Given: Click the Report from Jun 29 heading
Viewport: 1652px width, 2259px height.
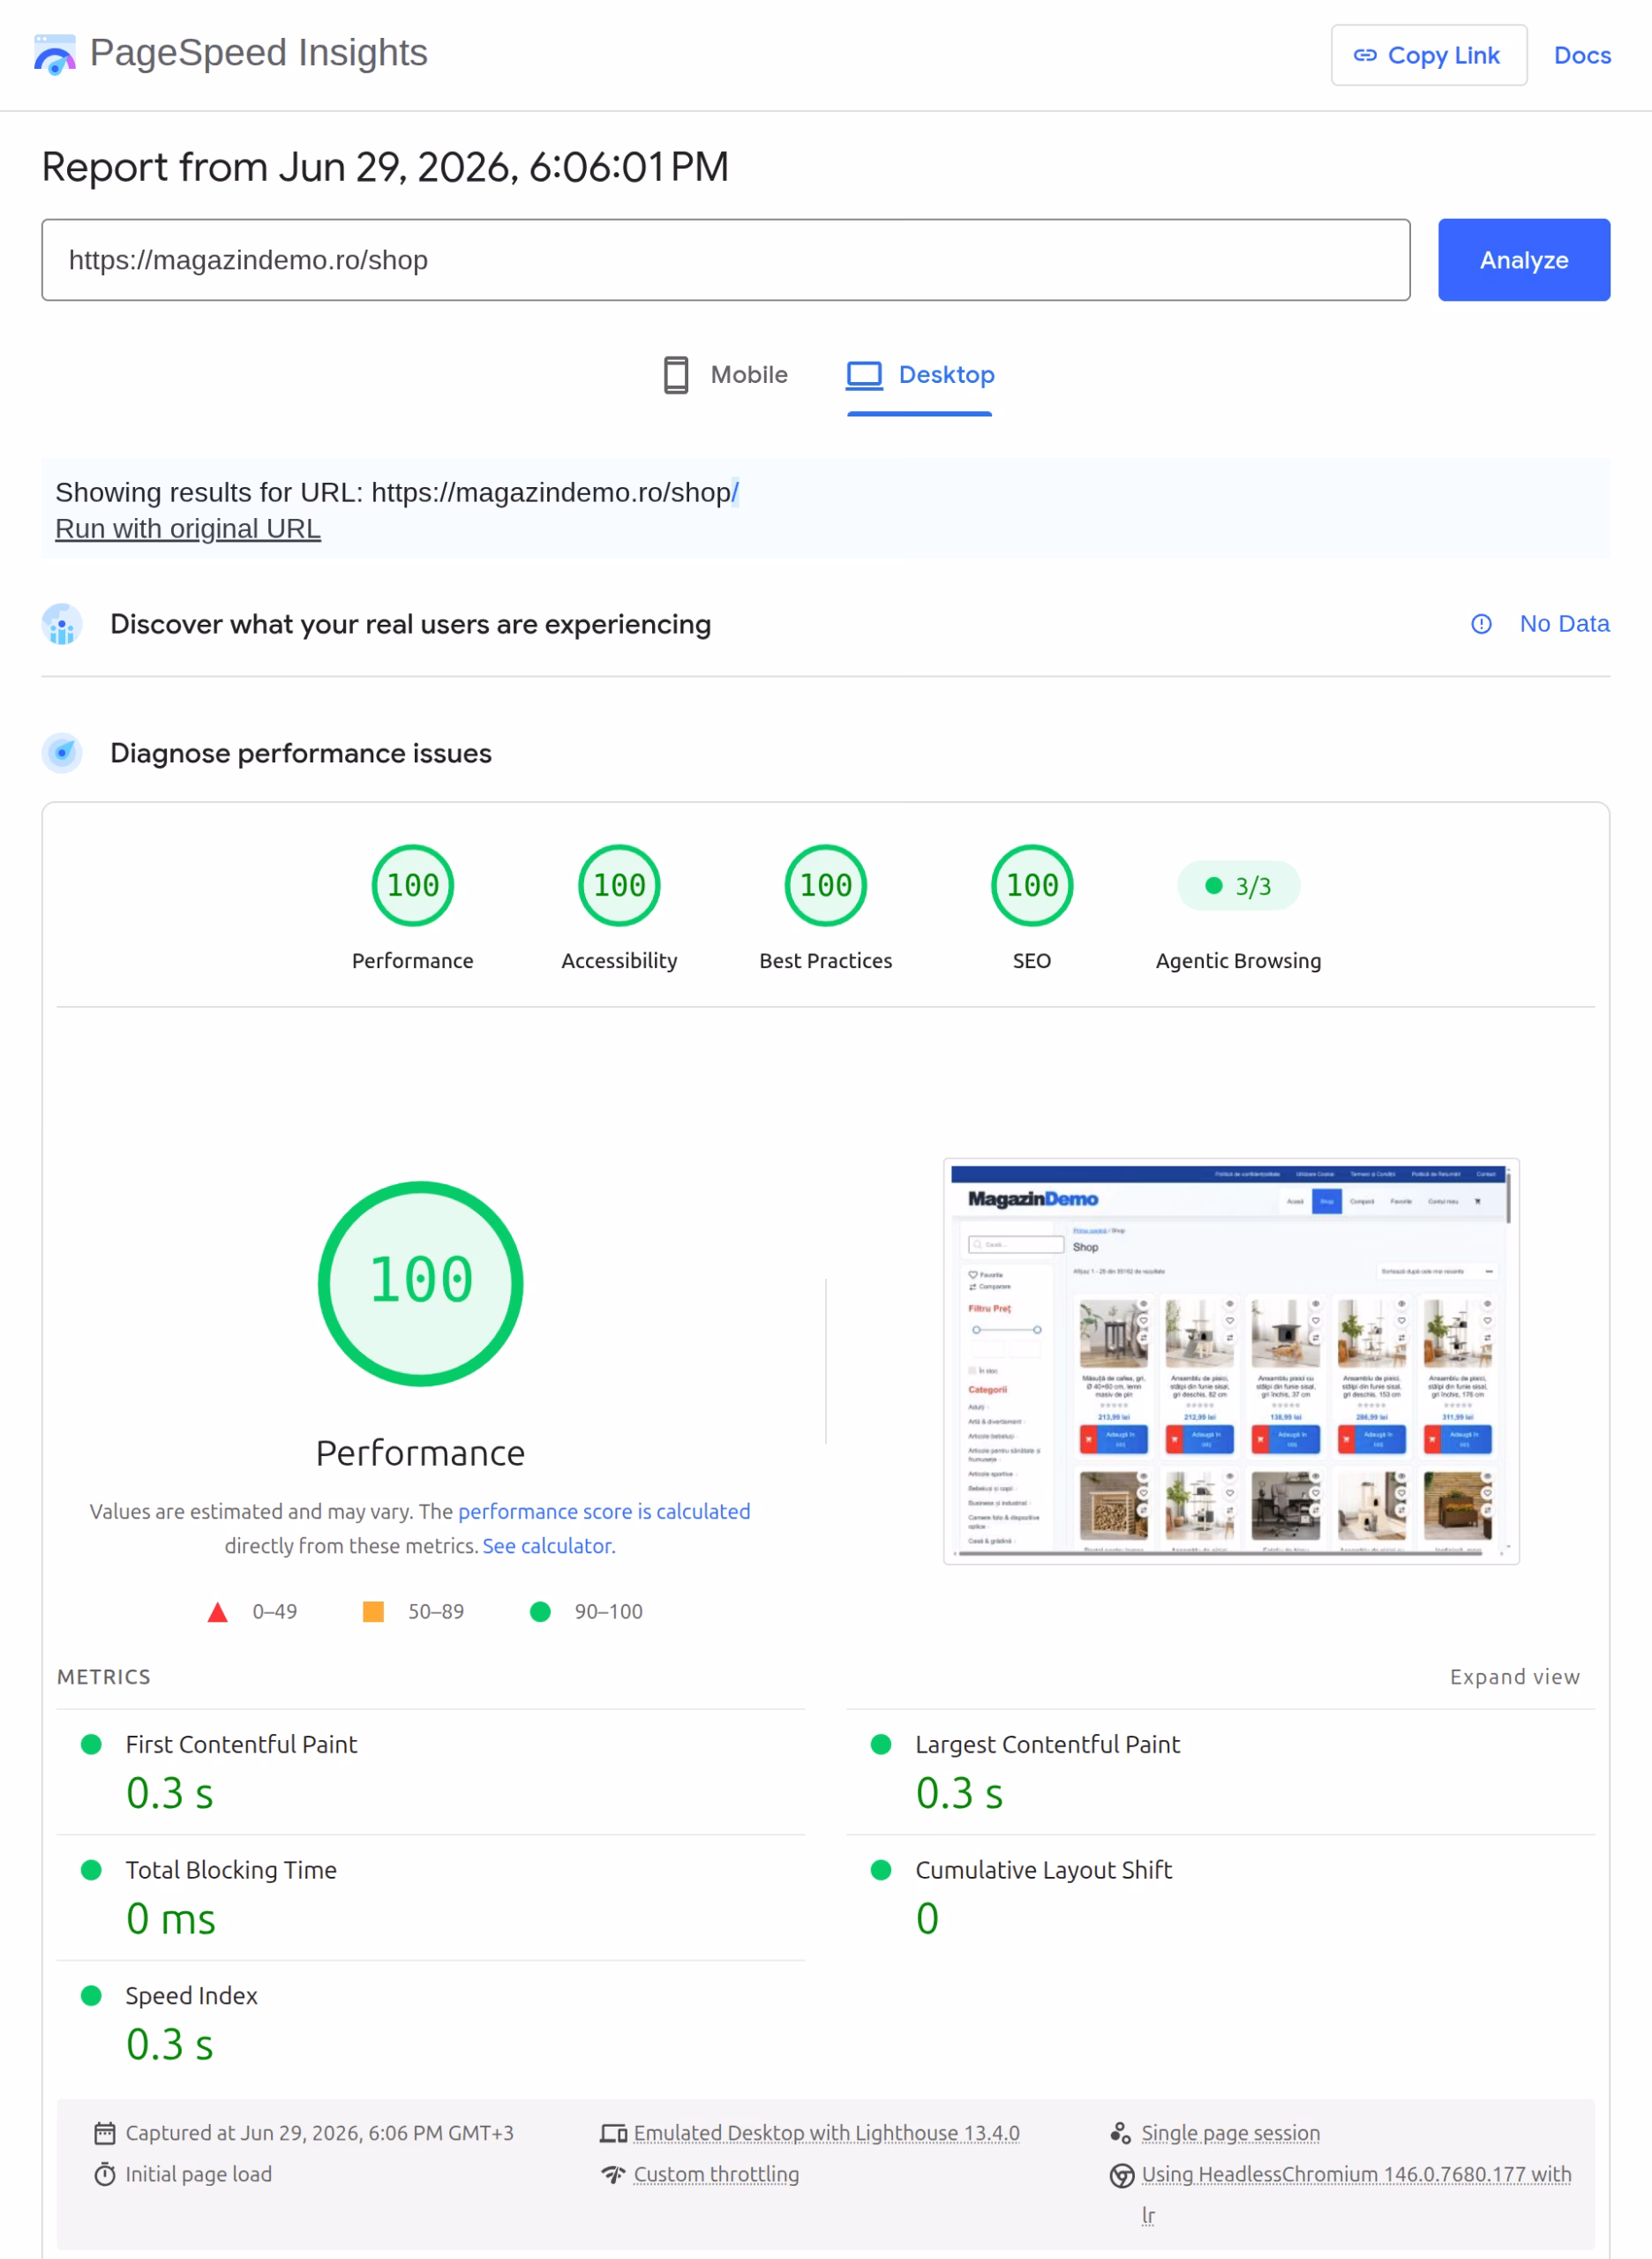Looking at the screenshot, I should pyautogui.click(x=385, y=167).
